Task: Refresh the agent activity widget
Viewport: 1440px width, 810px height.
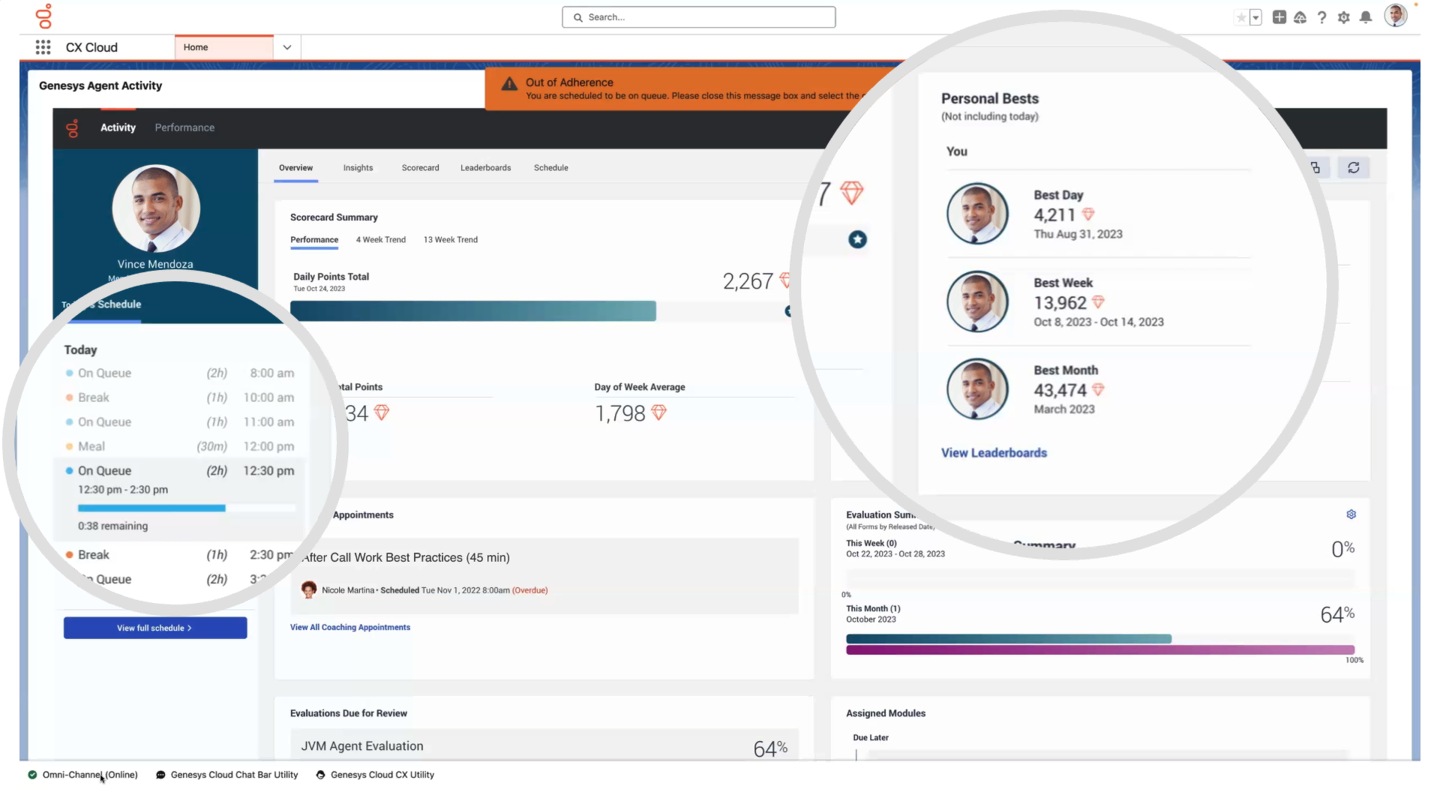Action: click(x=1354, y=168)
